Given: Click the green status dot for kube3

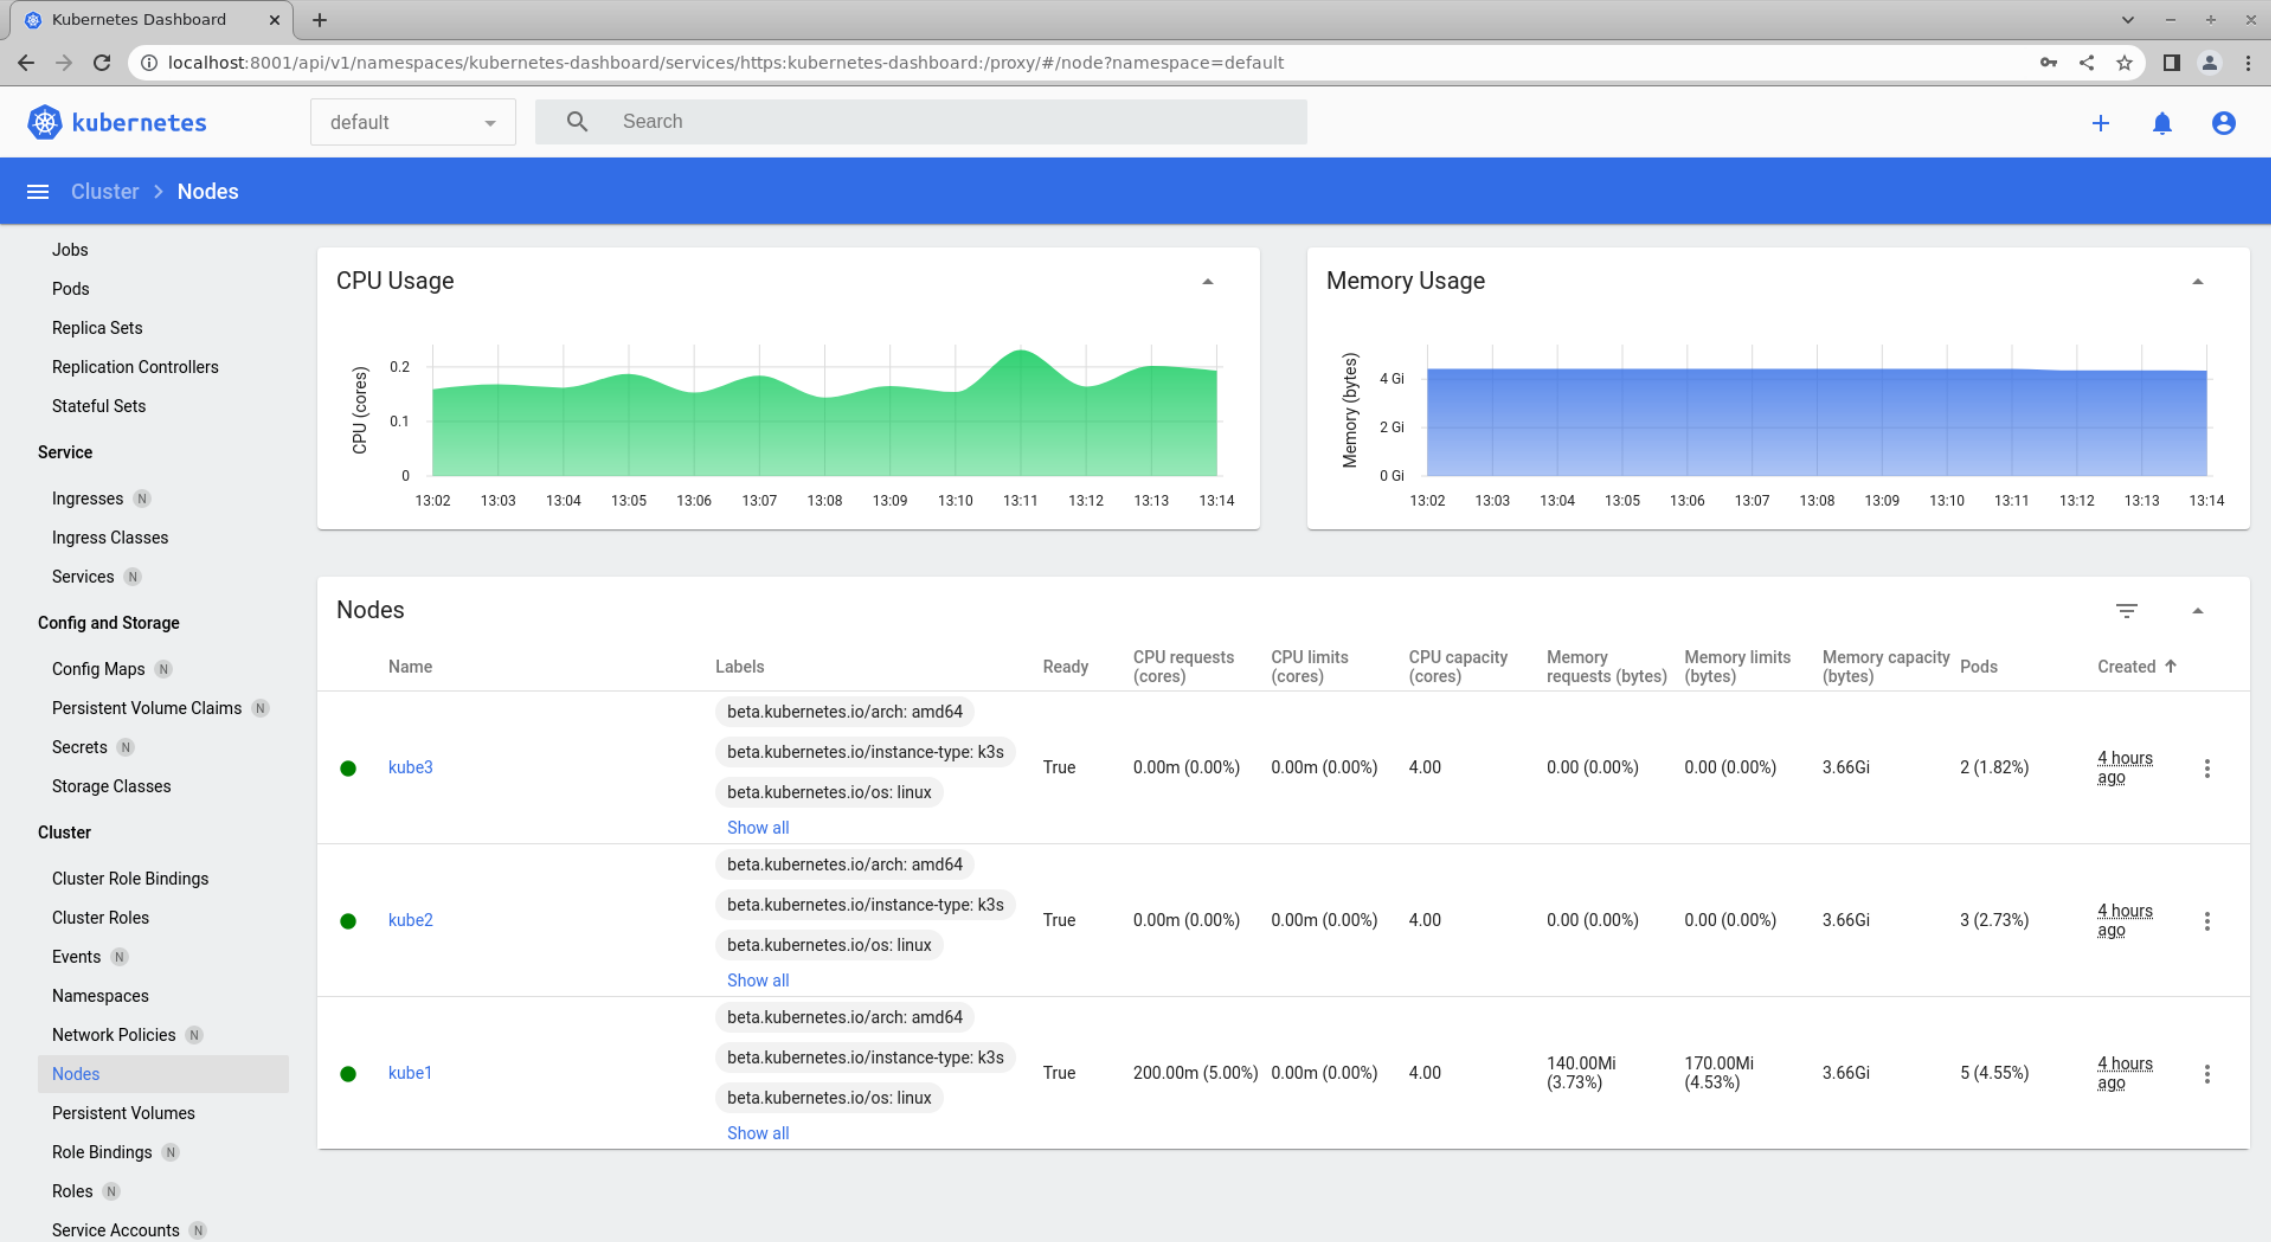Looking at the screenshot, I should tap(348, 768).
